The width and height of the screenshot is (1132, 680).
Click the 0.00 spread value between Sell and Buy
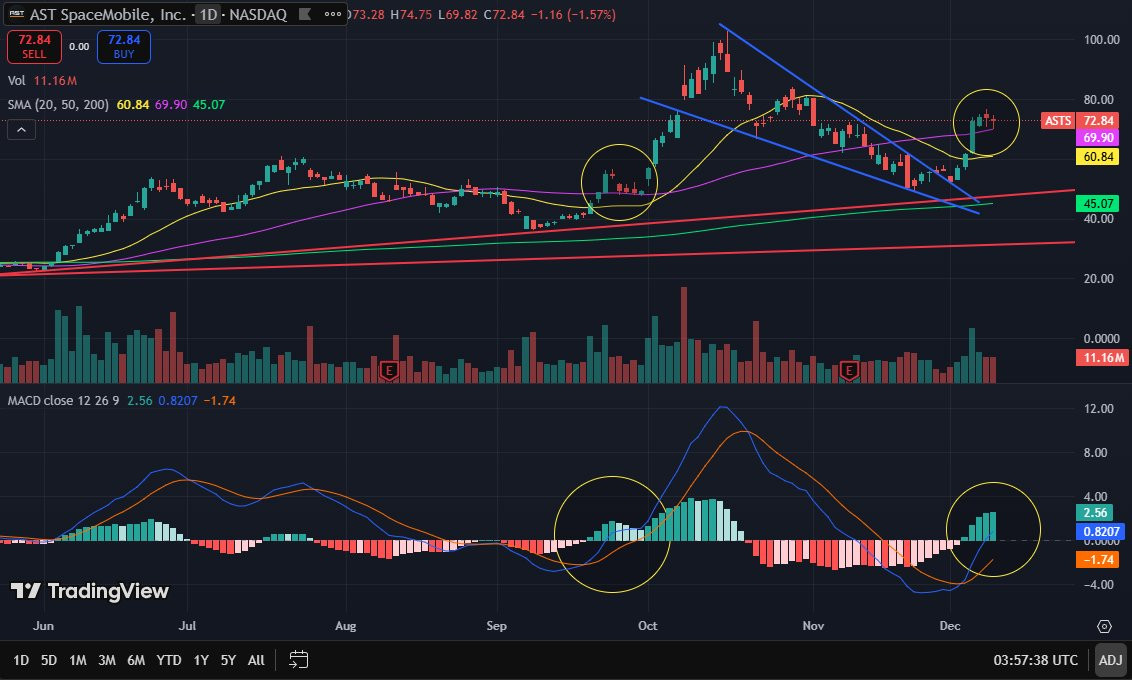79,47
